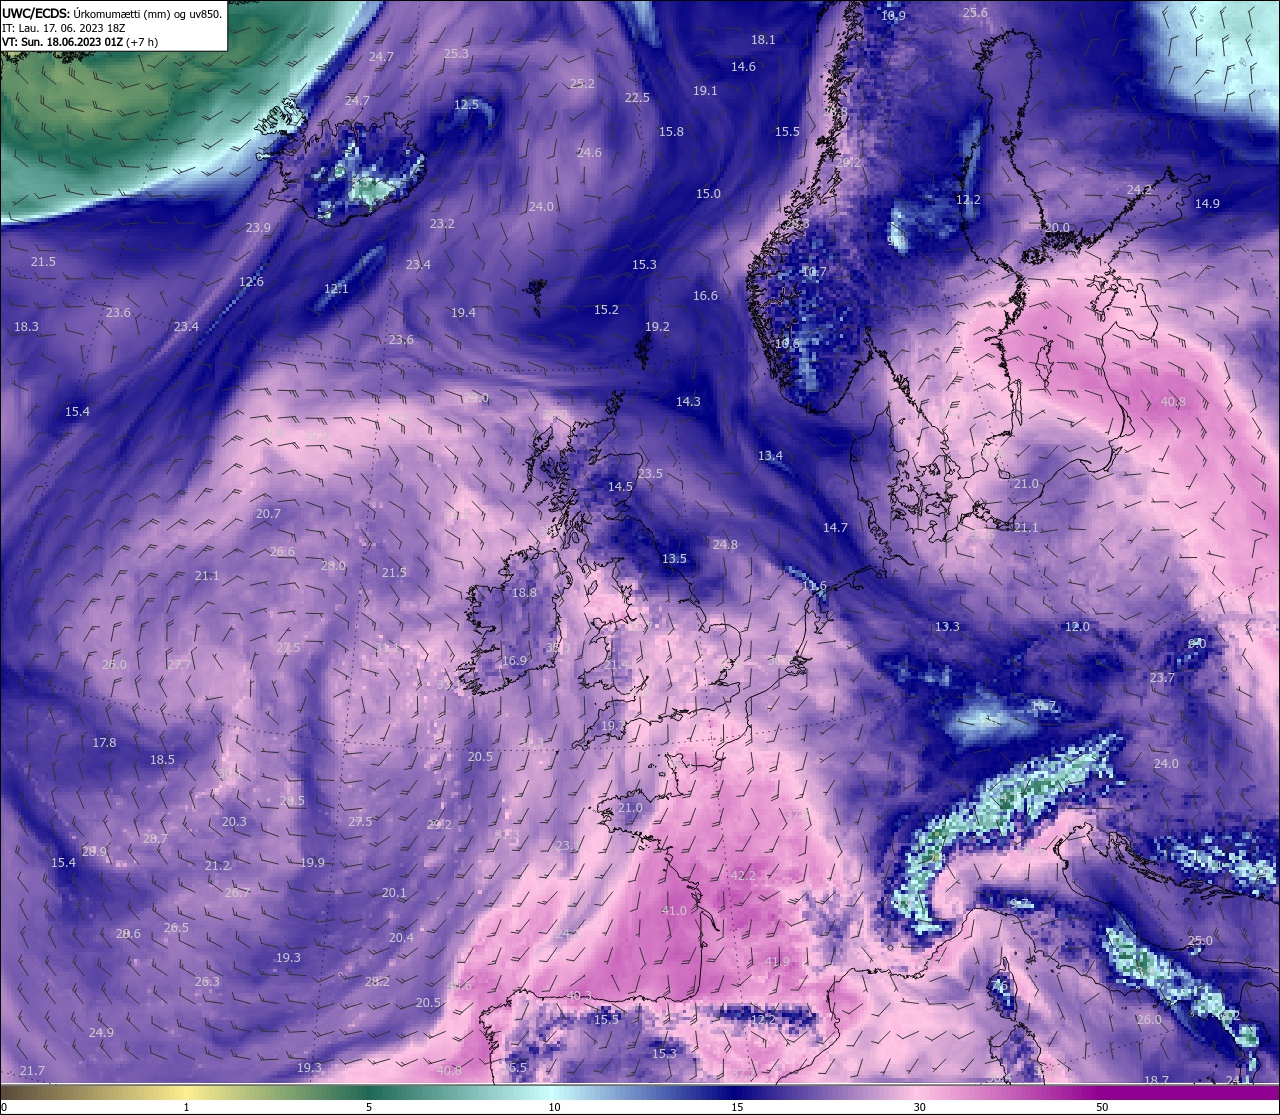Screen dimensions: 1280x1115
Task: Click the 23.7 value at right side
Action: tap(1162, 678)
